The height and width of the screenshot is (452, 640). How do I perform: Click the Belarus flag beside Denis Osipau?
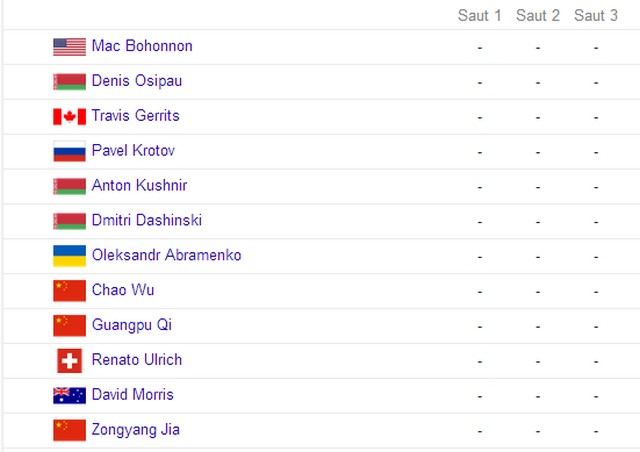[x=69, y=81]
